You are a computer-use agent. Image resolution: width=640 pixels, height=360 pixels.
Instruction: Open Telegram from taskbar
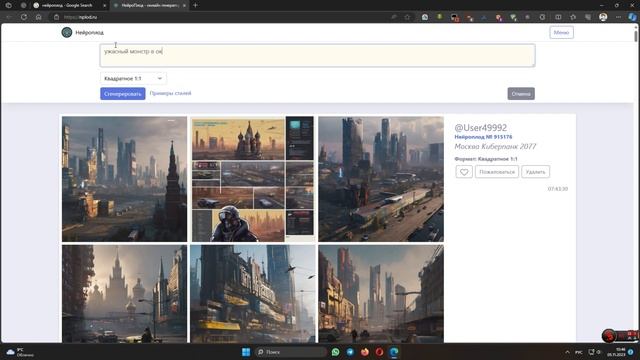click(x=350, y=352)
